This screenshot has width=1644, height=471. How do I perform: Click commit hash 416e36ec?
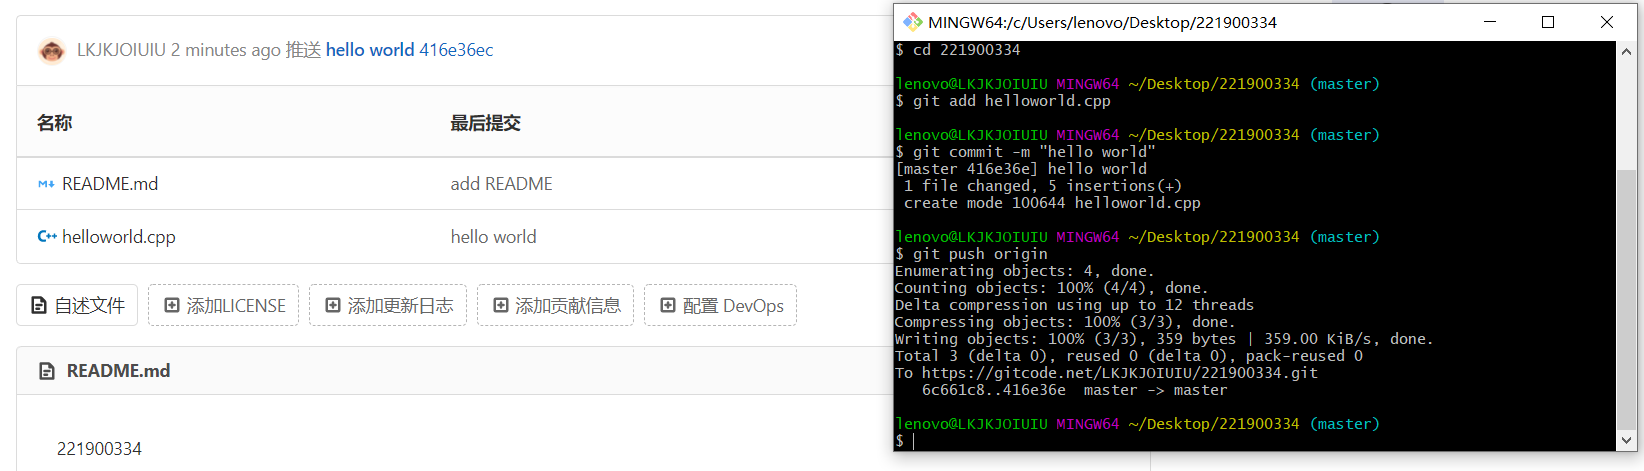coord(457,50)
